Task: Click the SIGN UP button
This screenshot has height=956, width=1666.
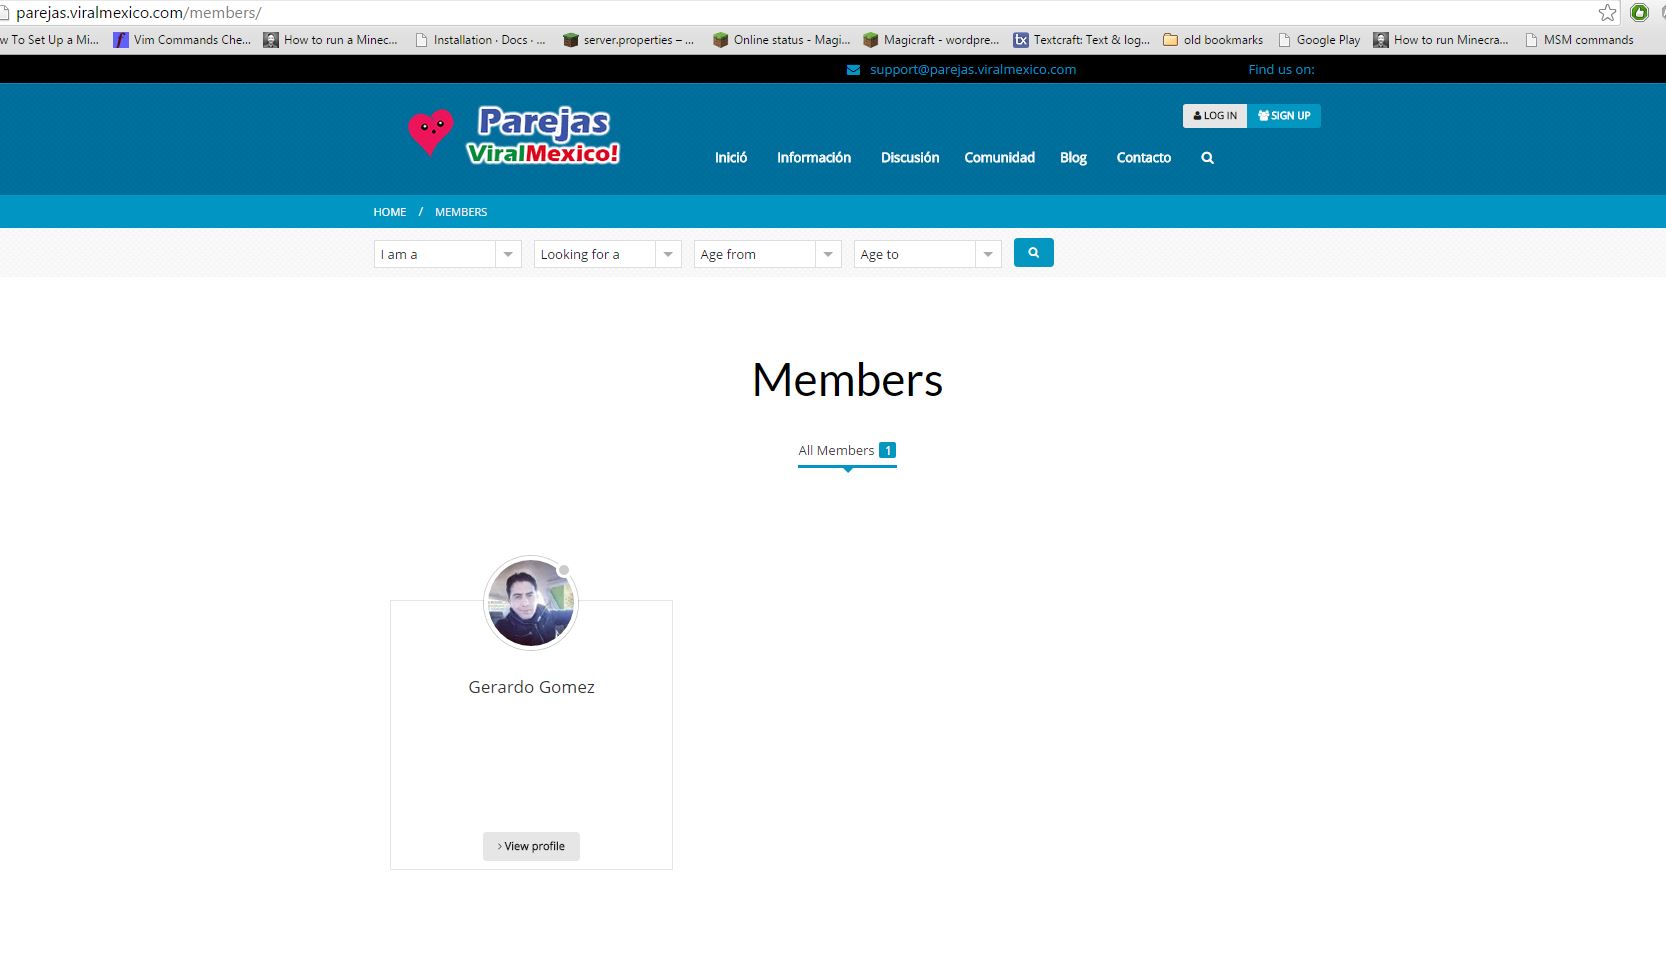Action: pyautogui.click(x=1284, y=116)
